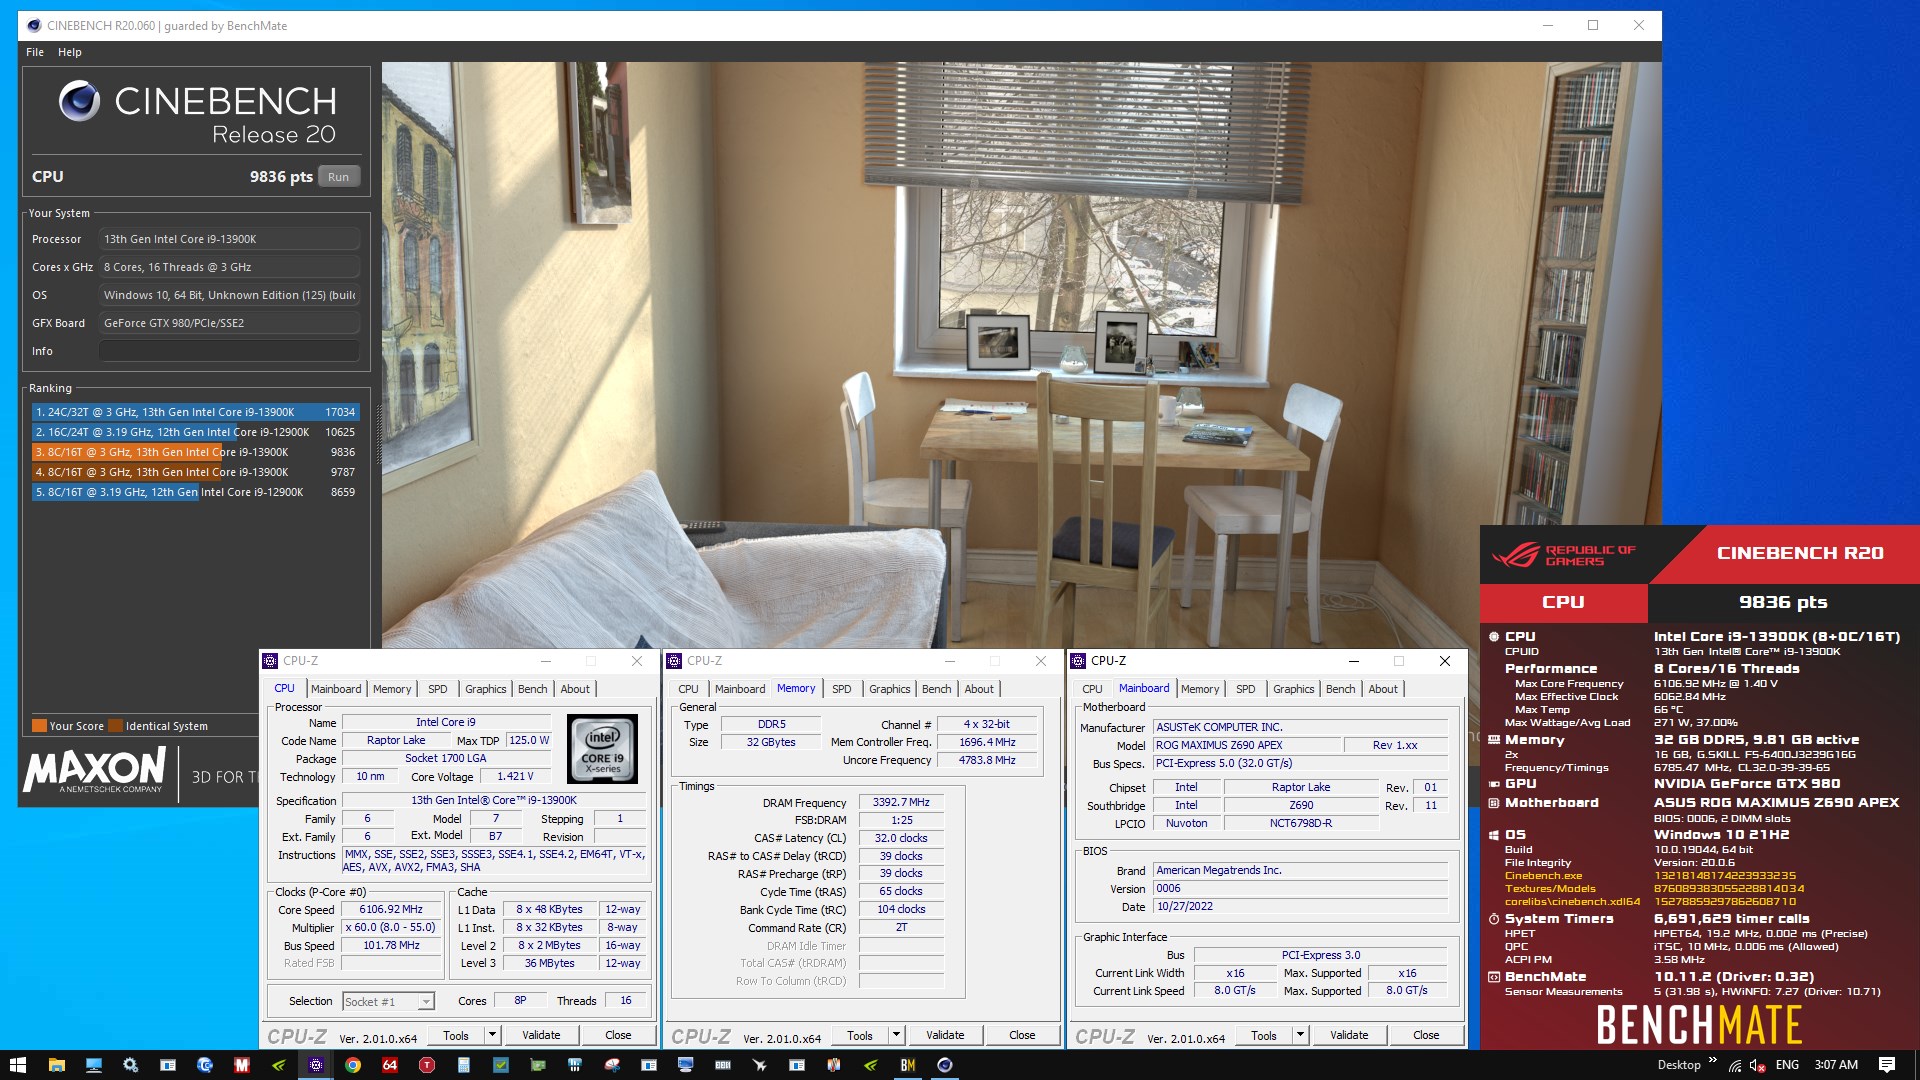Expand the Tools arrow in the CPU-Z Memory window

pyautogui.click(x=896, y=1035)
